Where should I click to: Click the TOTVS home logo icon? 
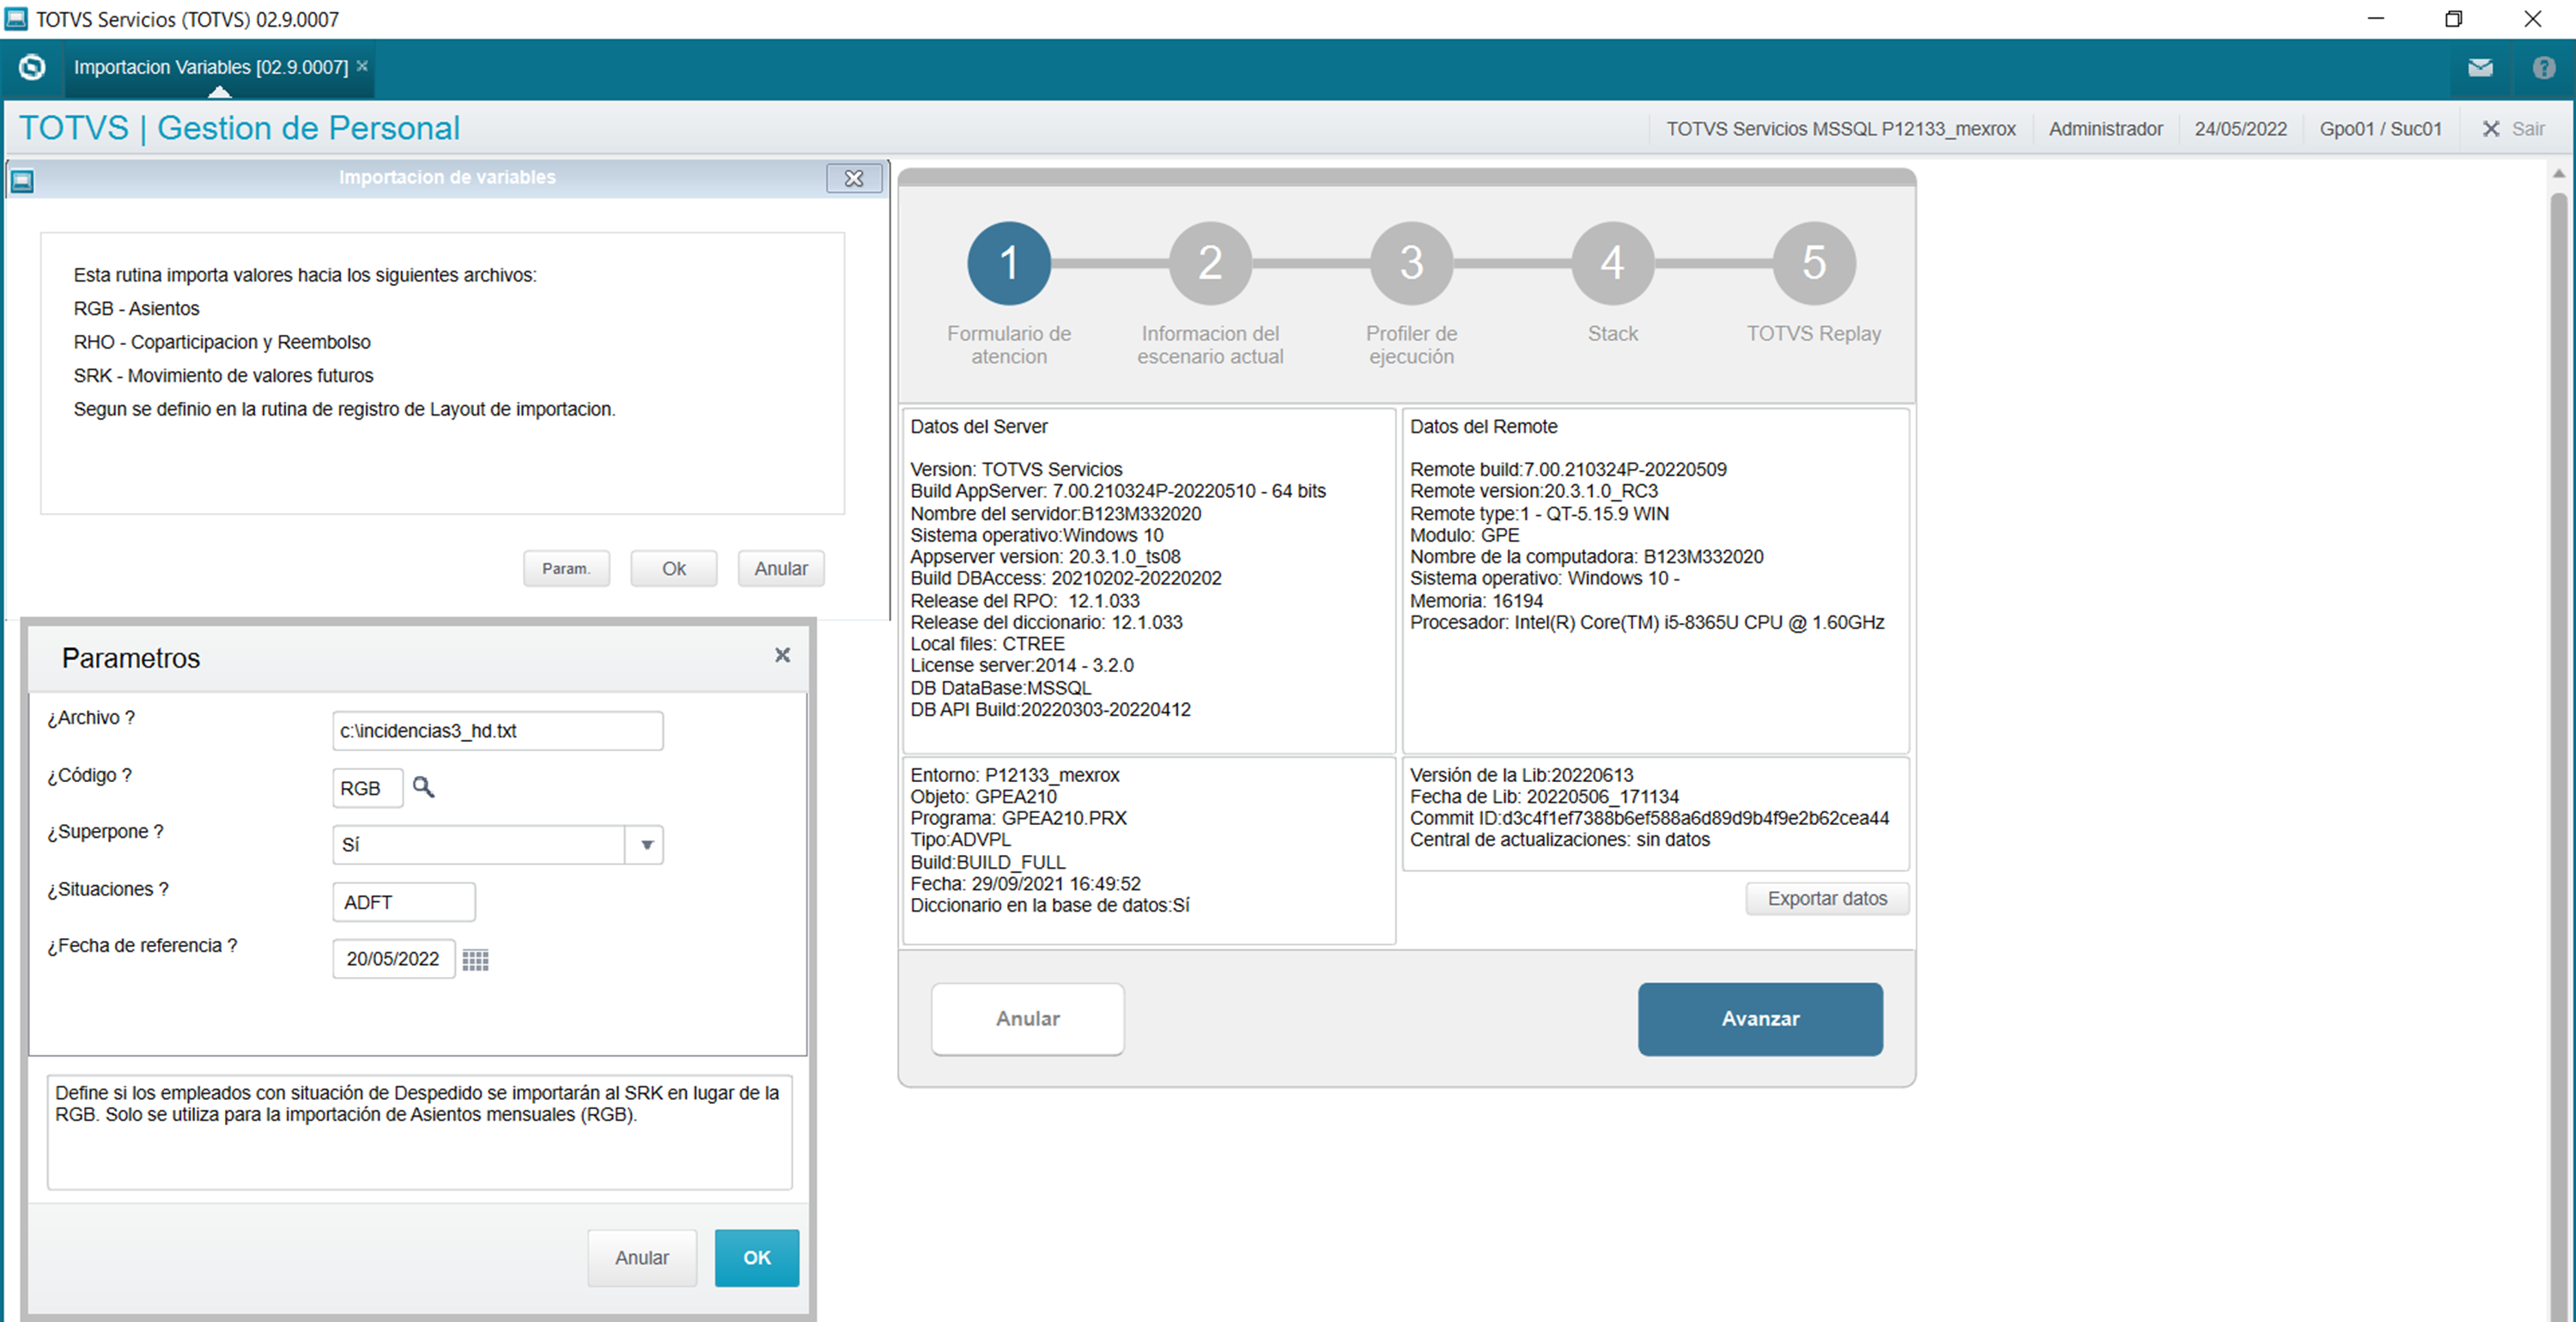click(x=32, y=67)
